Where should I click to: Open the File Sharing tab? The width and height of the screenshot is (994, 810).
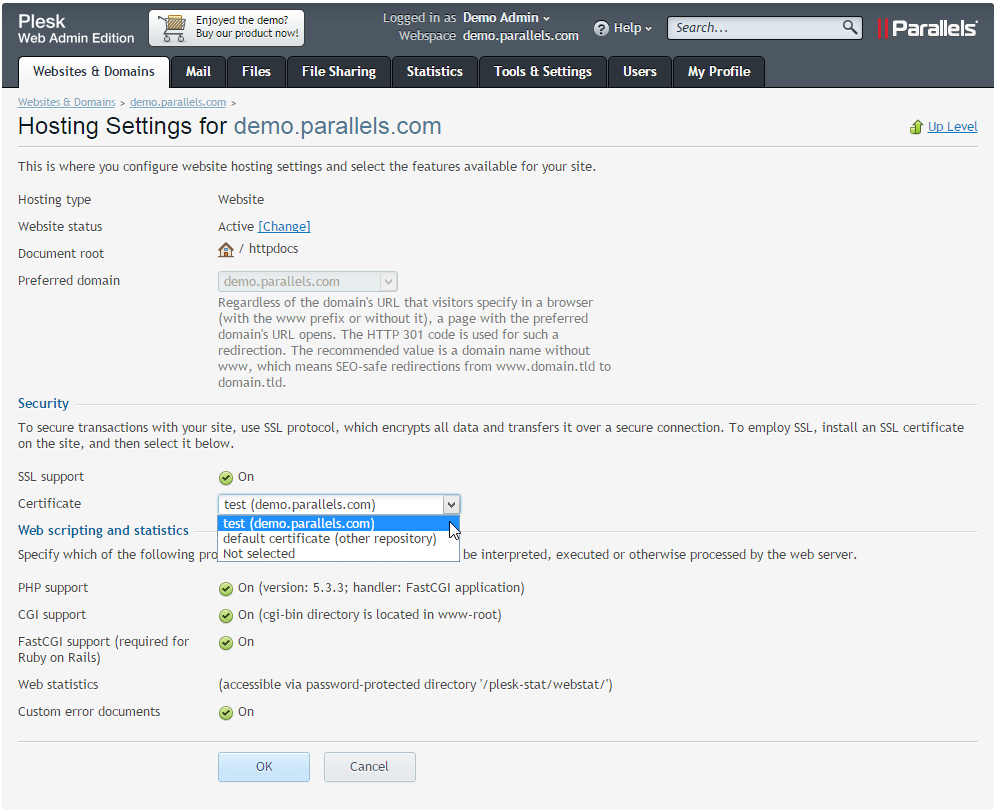tap(339, 72)
